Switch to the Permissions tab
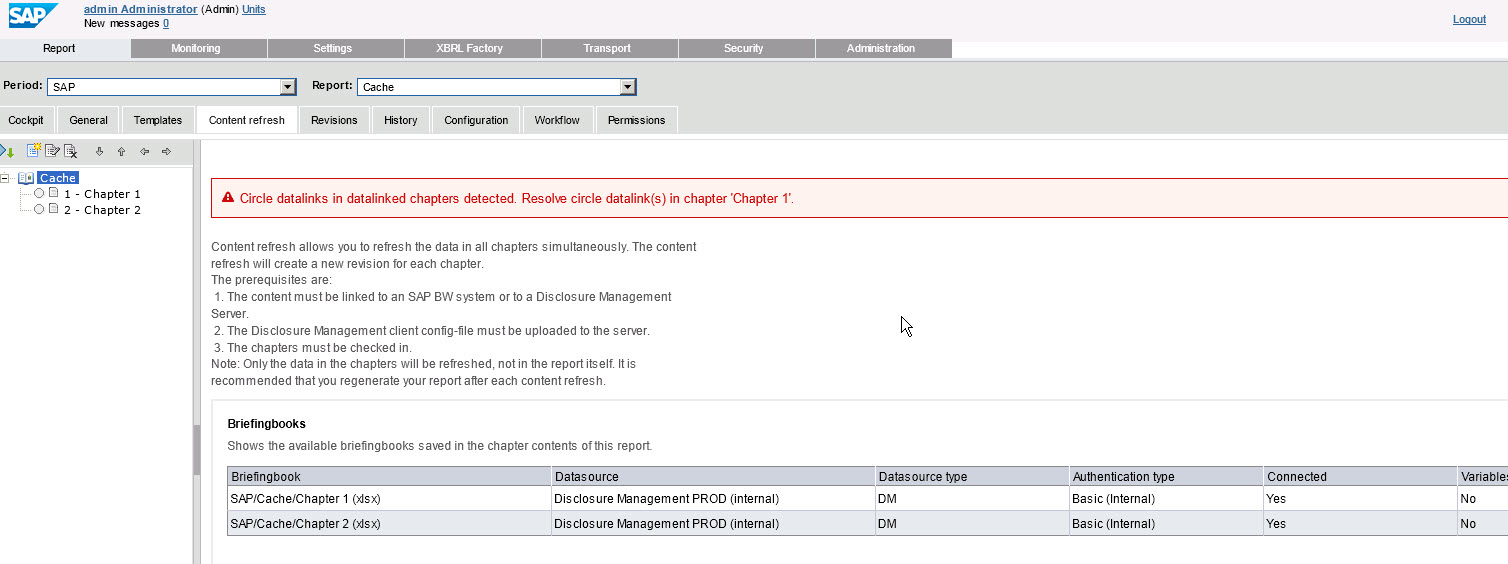The image size is (1508, 564). coord(636,120)
